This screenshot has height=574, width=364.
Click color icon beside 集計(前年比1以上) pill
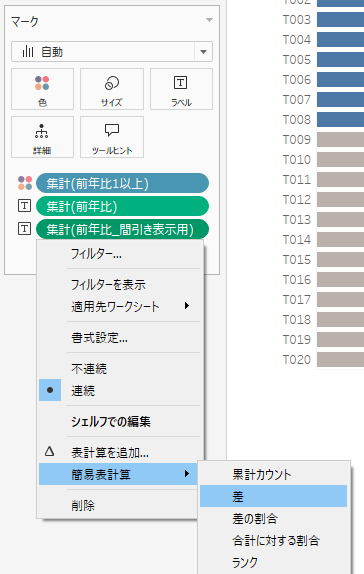(25, 183)
